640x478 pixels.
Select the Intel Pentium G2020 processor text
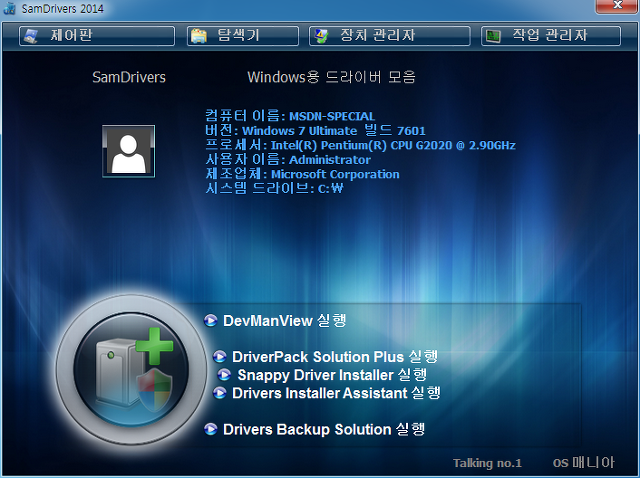pos(393,146)
